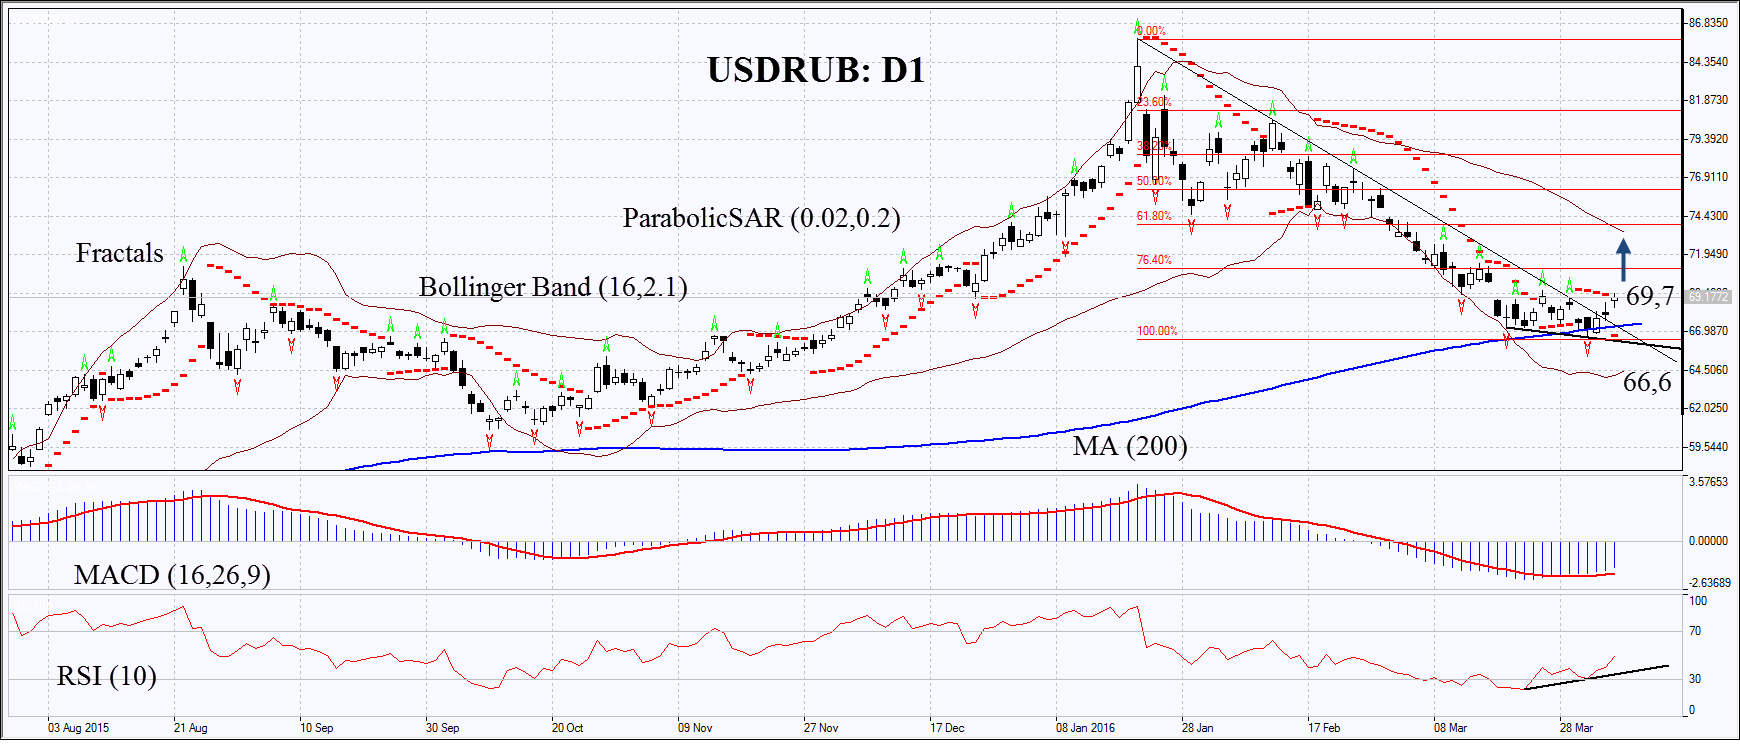Image resolution: width=1740 pixels, height=750 pixels.
Task: Click the 100.00% Fibonacci level label
Action: [x=1157, y=331]
